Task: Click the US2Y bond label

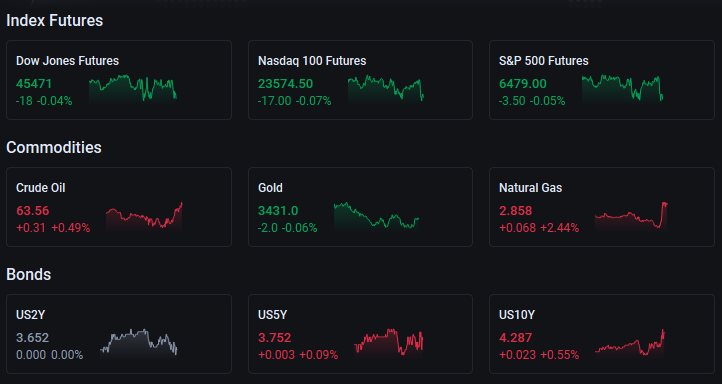Action: [x=30, y=315]
